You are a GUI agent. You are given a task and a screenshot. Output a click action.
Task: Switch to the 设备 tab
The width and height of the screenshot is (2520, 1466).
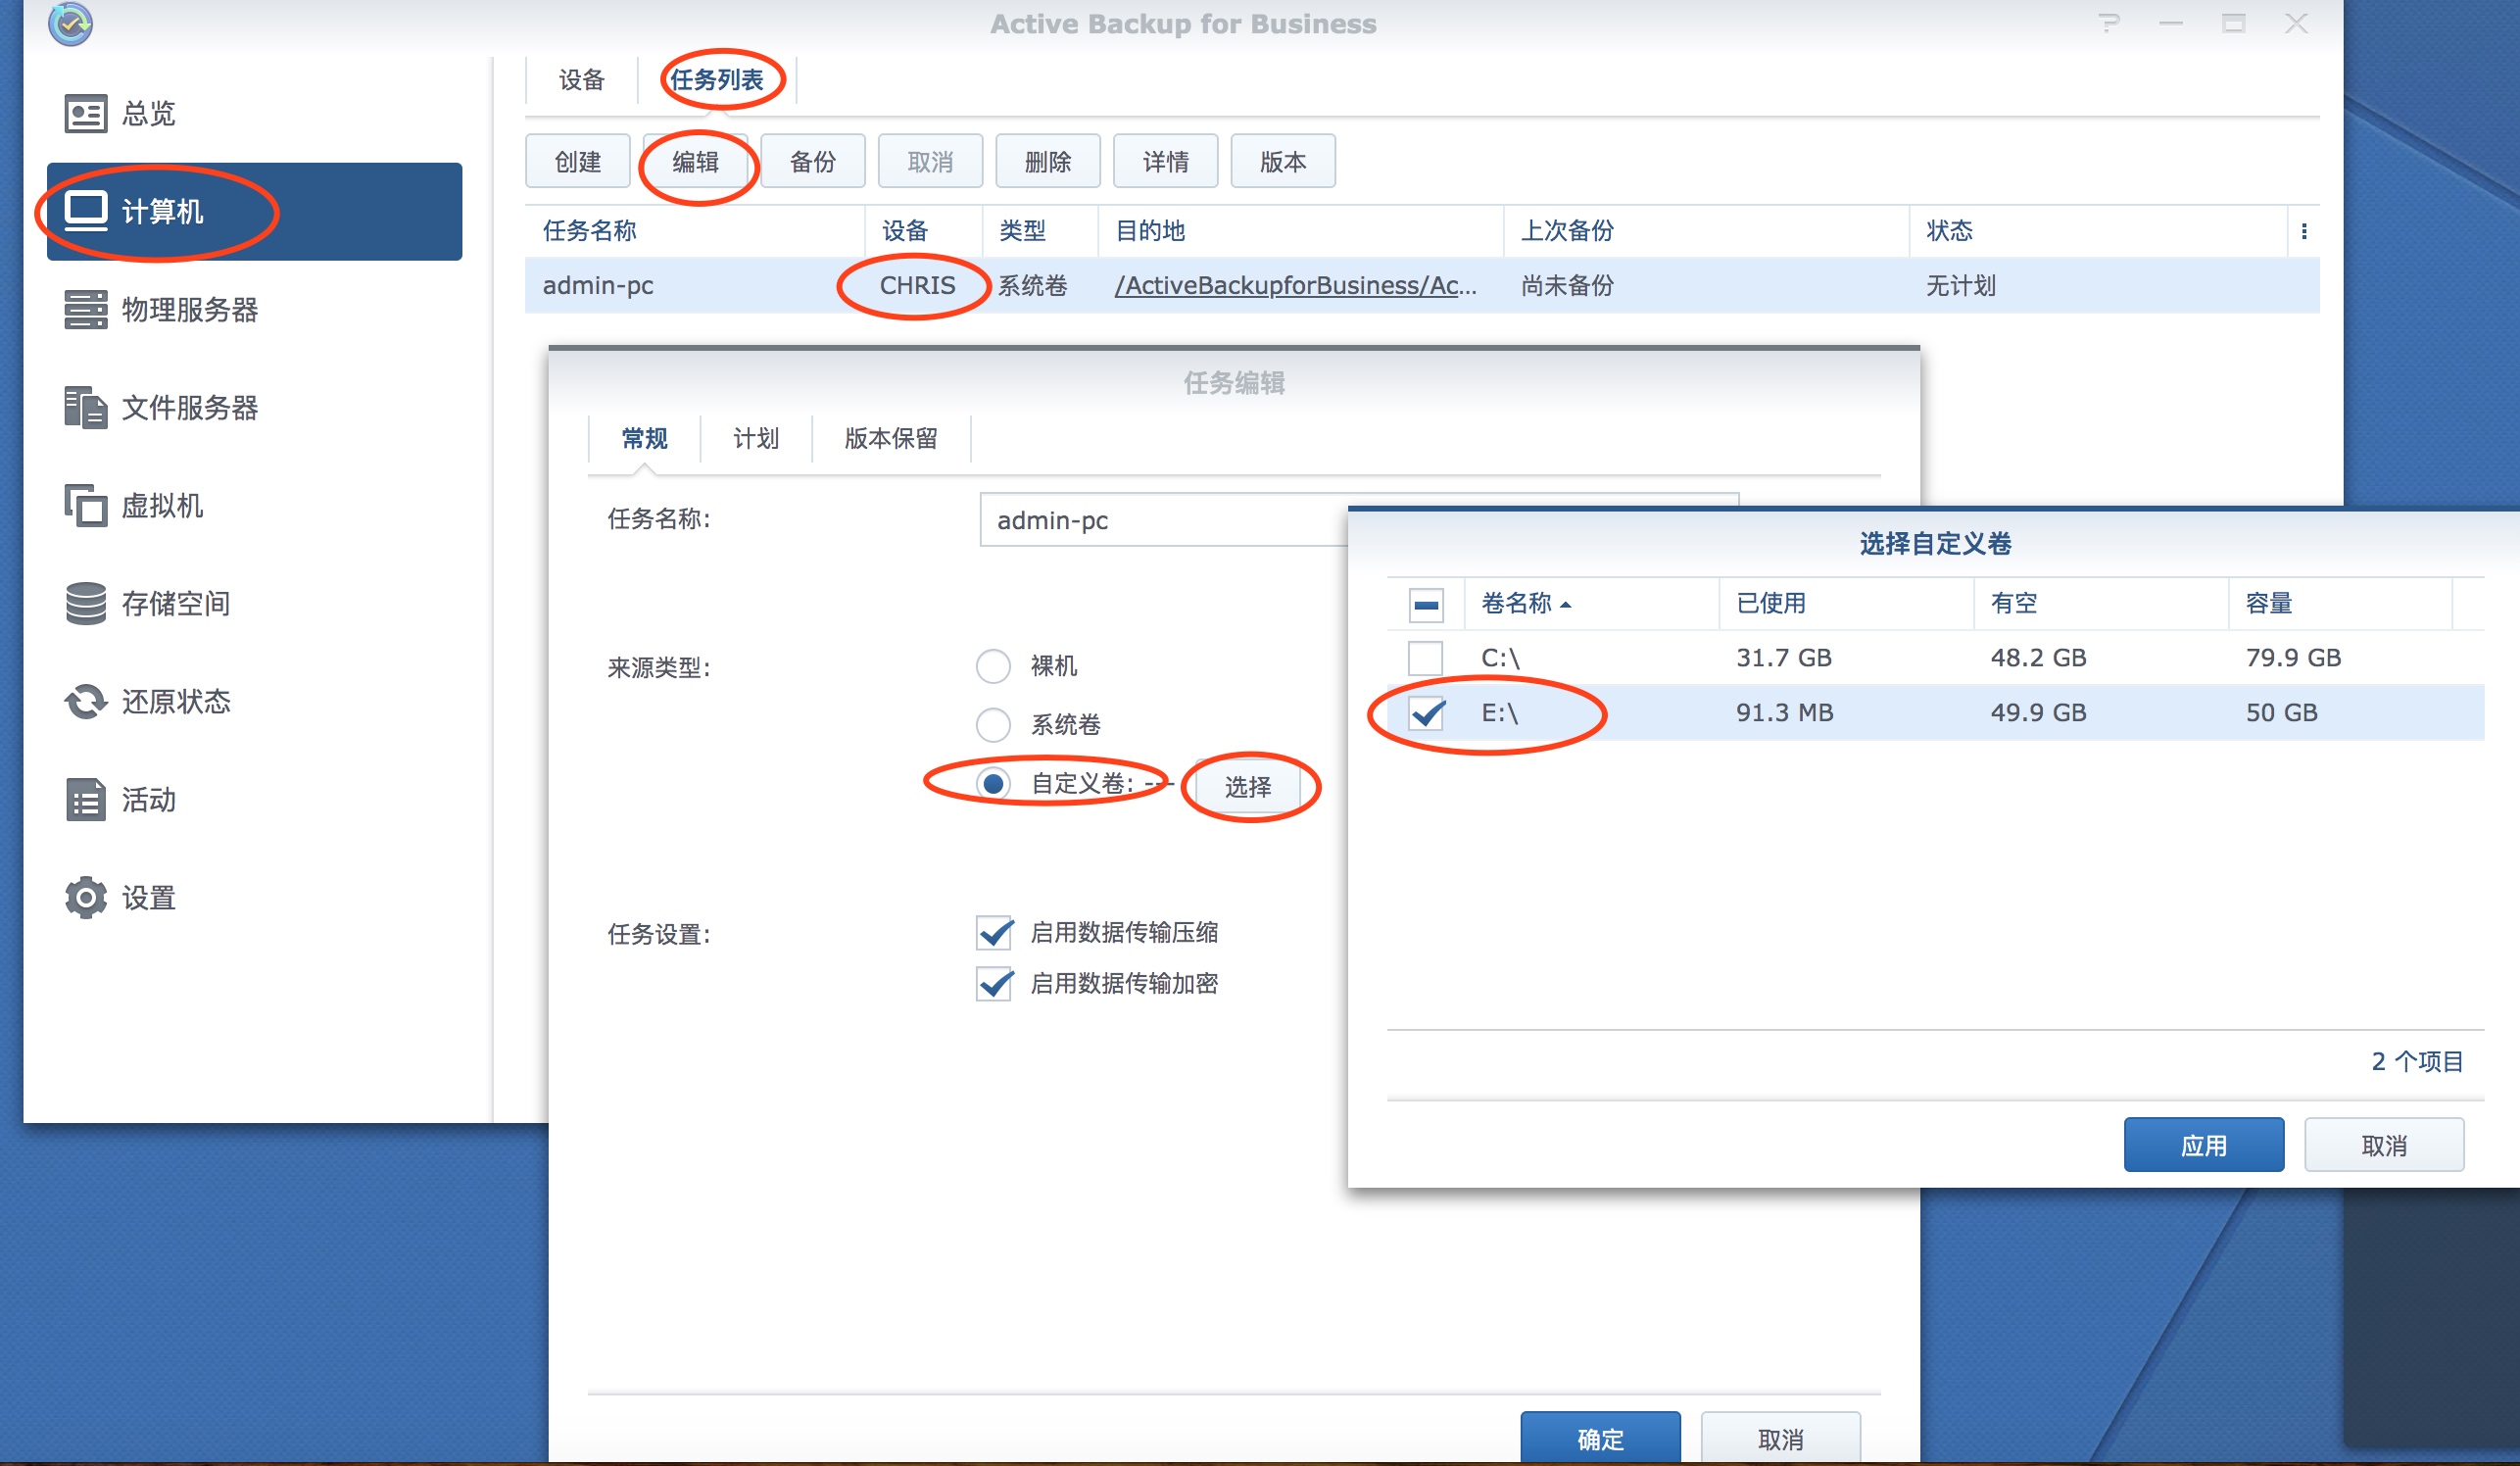point(582,80)
